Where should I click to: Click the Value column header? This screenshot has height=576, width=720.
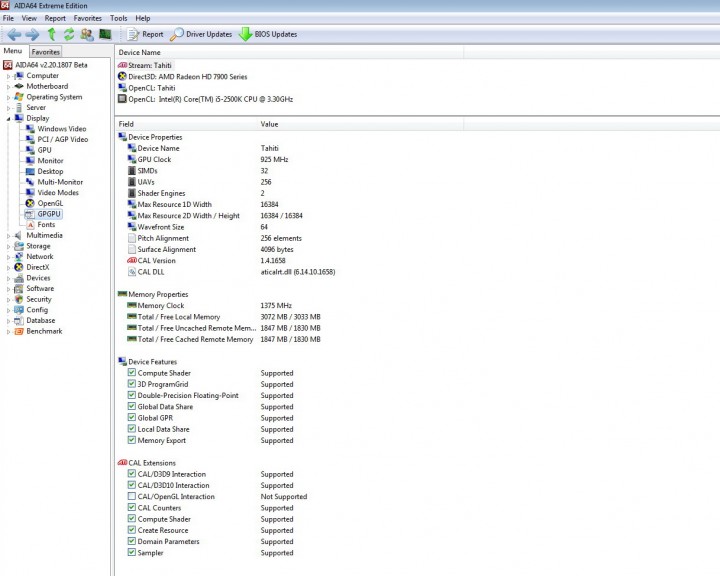coord(360,124)
